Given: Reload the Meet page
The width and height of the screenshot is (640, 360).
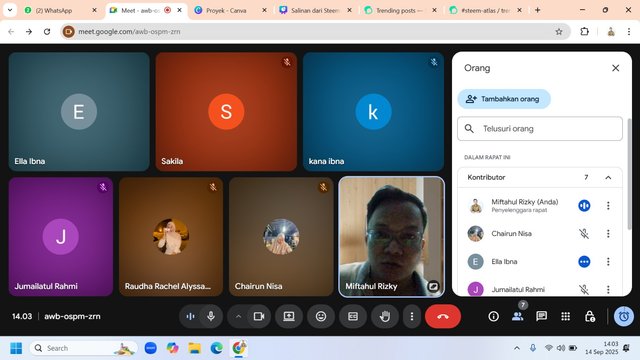Looking at the screenshot, I should coord(47,31).
